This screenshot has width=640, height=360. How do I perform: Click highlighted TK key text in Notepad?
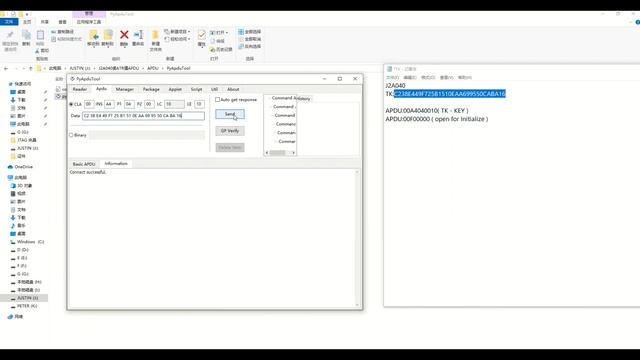pos(449,94)
